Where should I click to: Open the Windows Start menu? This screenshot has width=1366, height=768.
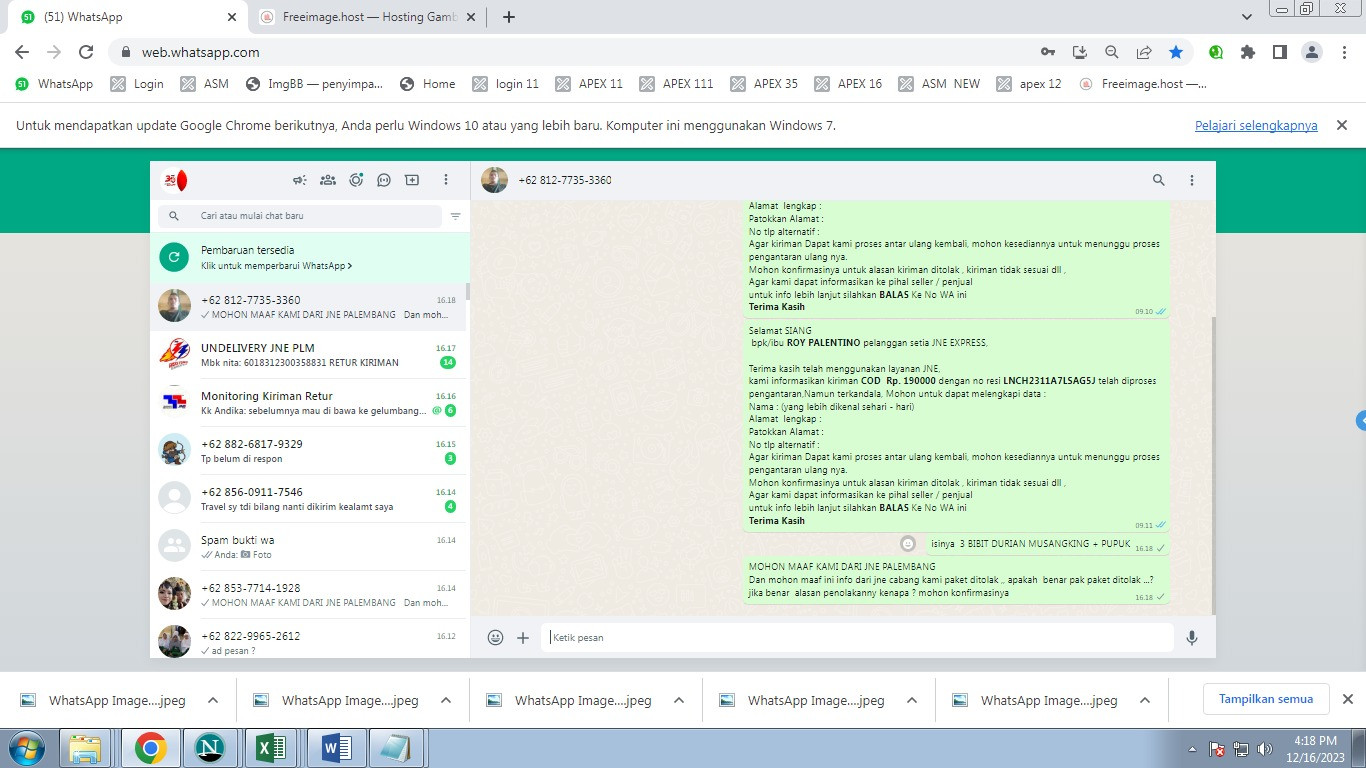(x=25, y=748)
